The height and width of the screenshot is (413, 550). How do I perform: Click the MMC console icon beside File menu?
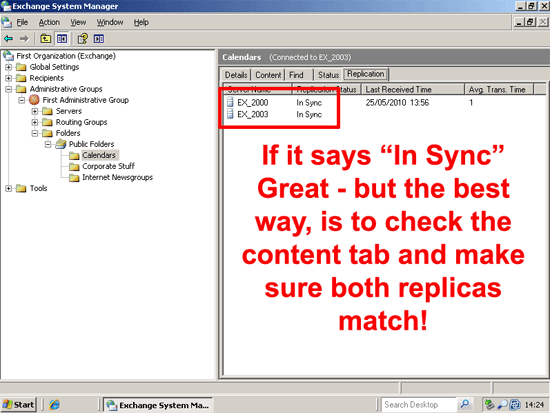[x=7, y=22]
